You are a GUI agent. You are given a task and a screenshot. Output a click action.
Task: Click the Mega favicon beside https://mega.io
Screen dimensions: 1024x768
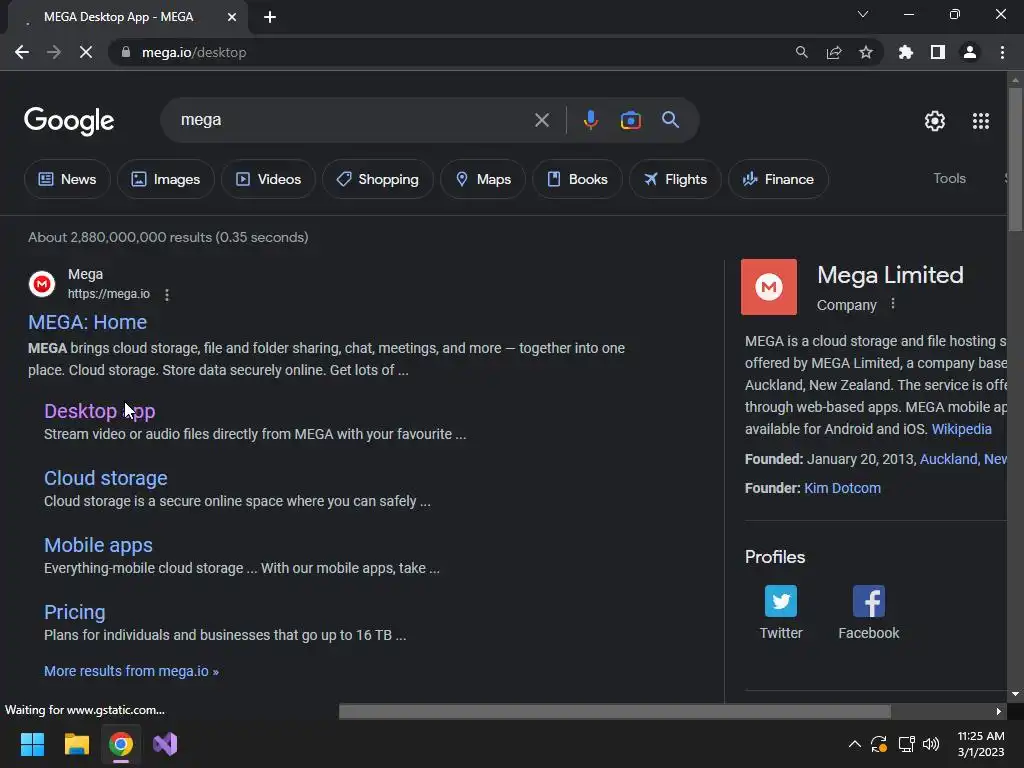click(42, 284)
